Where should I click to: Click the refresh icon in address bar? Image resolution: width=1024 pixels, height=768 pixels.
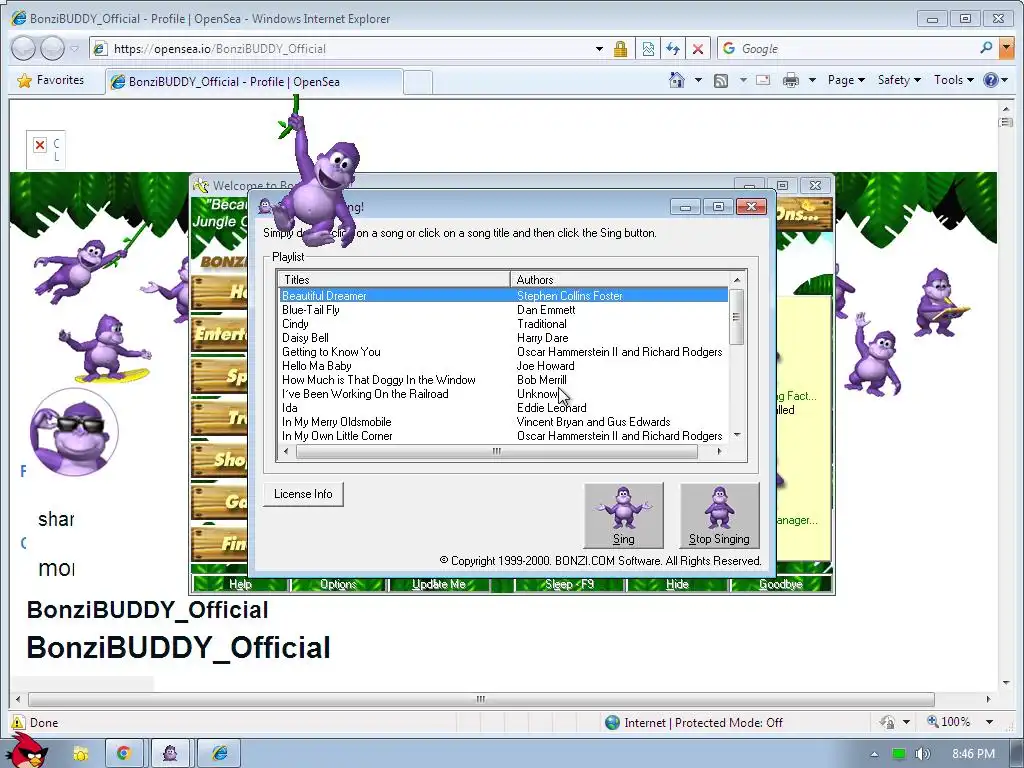(673, 48)
